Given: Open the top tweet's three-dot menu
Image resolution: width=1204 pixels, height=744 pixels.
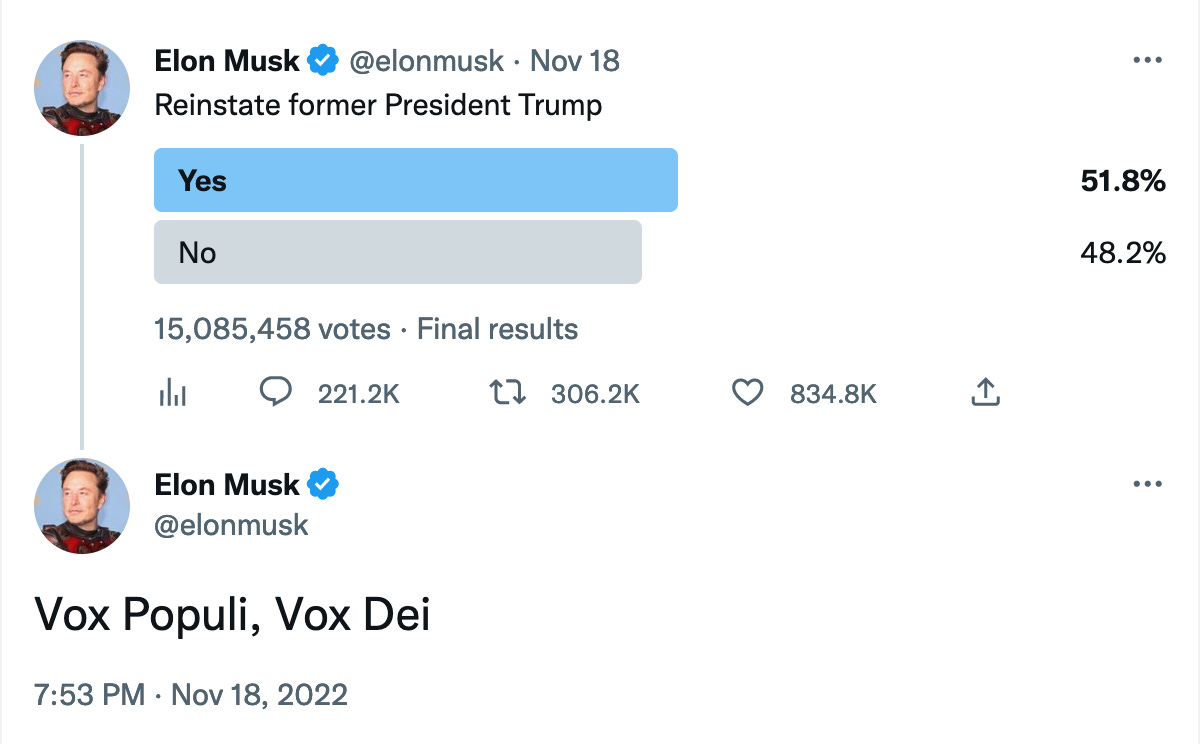Looking at the screenshot, I should [1148, 61].
